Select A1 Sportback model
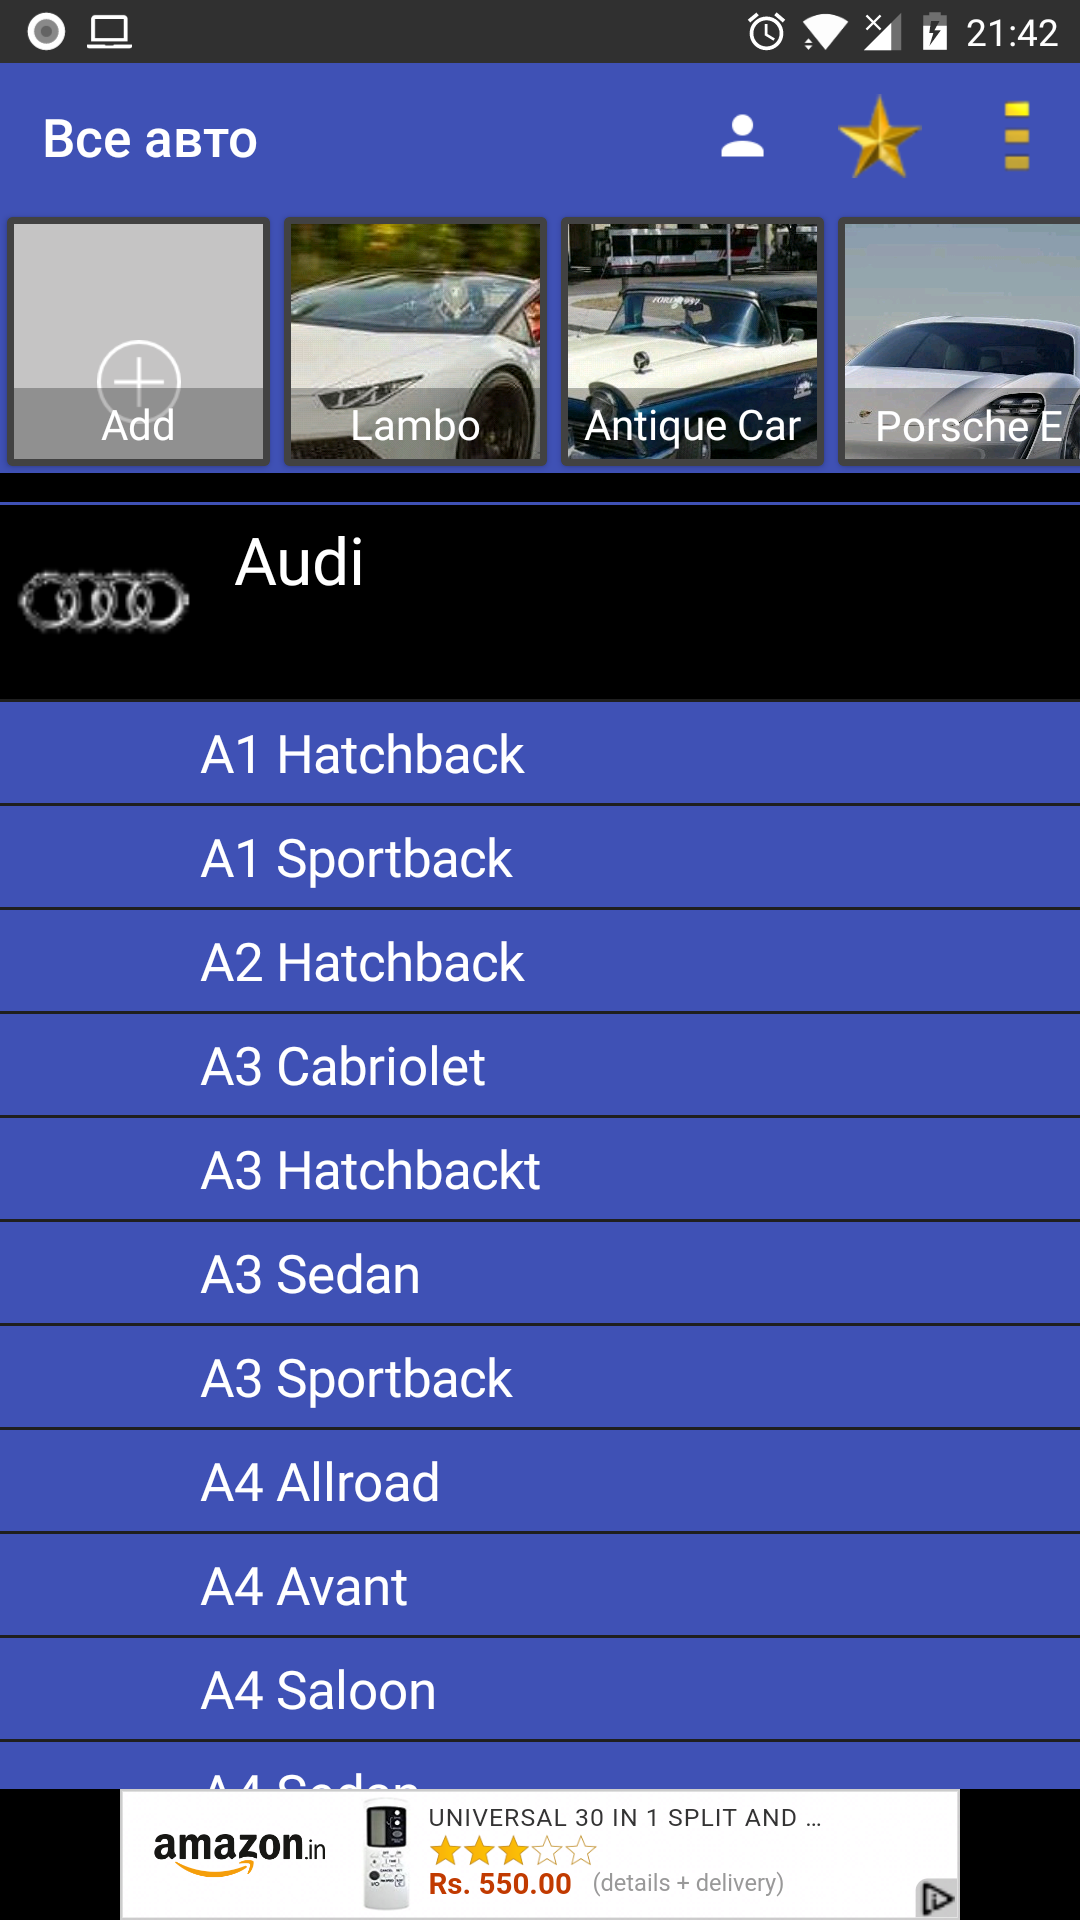 [540, 858]
